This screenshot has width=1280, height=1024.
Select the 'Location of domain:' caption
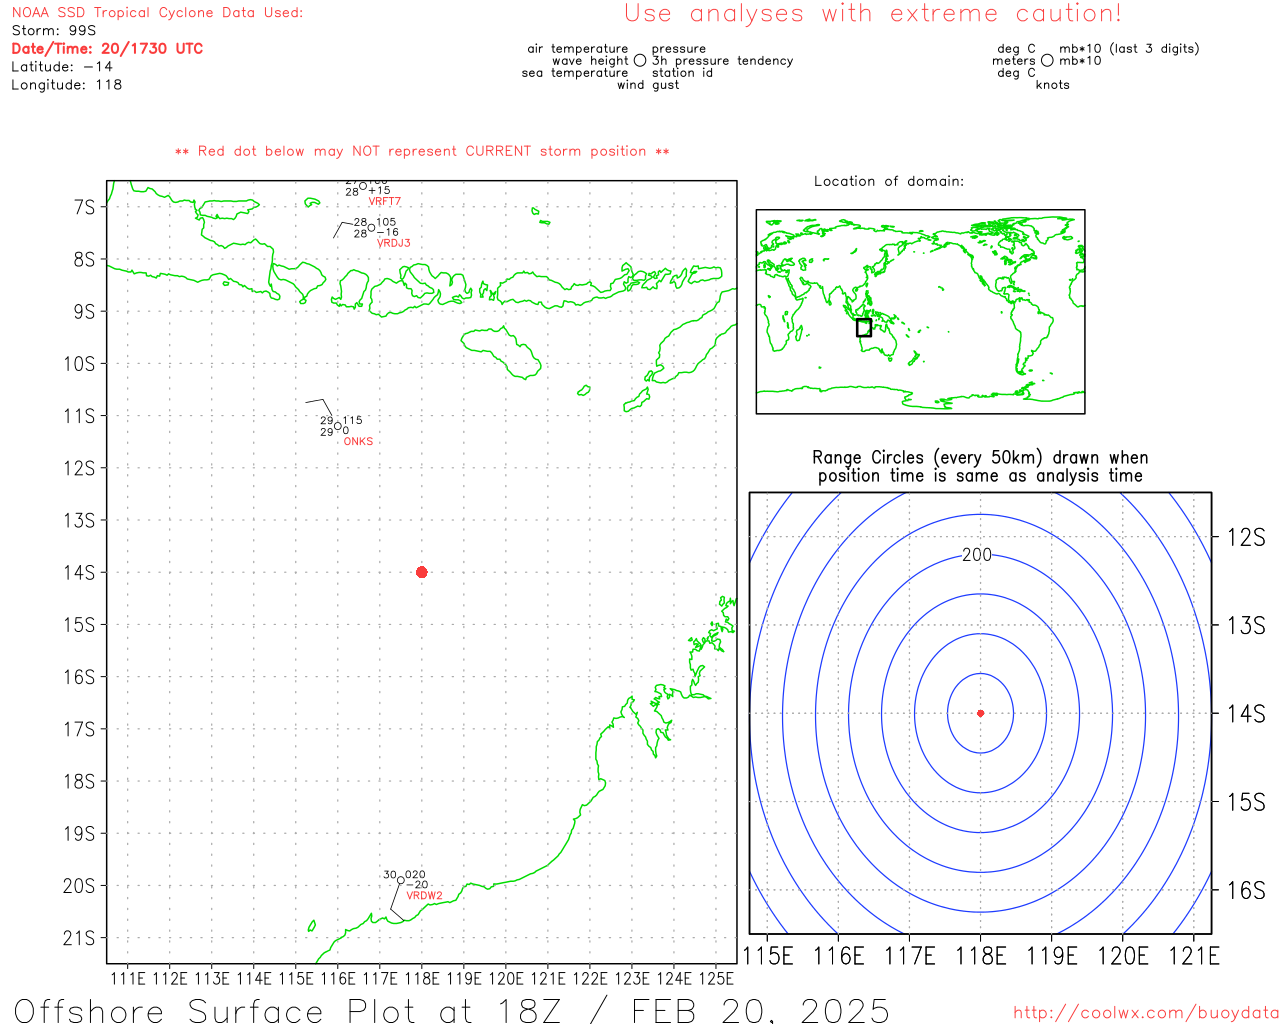coord(889,181)
